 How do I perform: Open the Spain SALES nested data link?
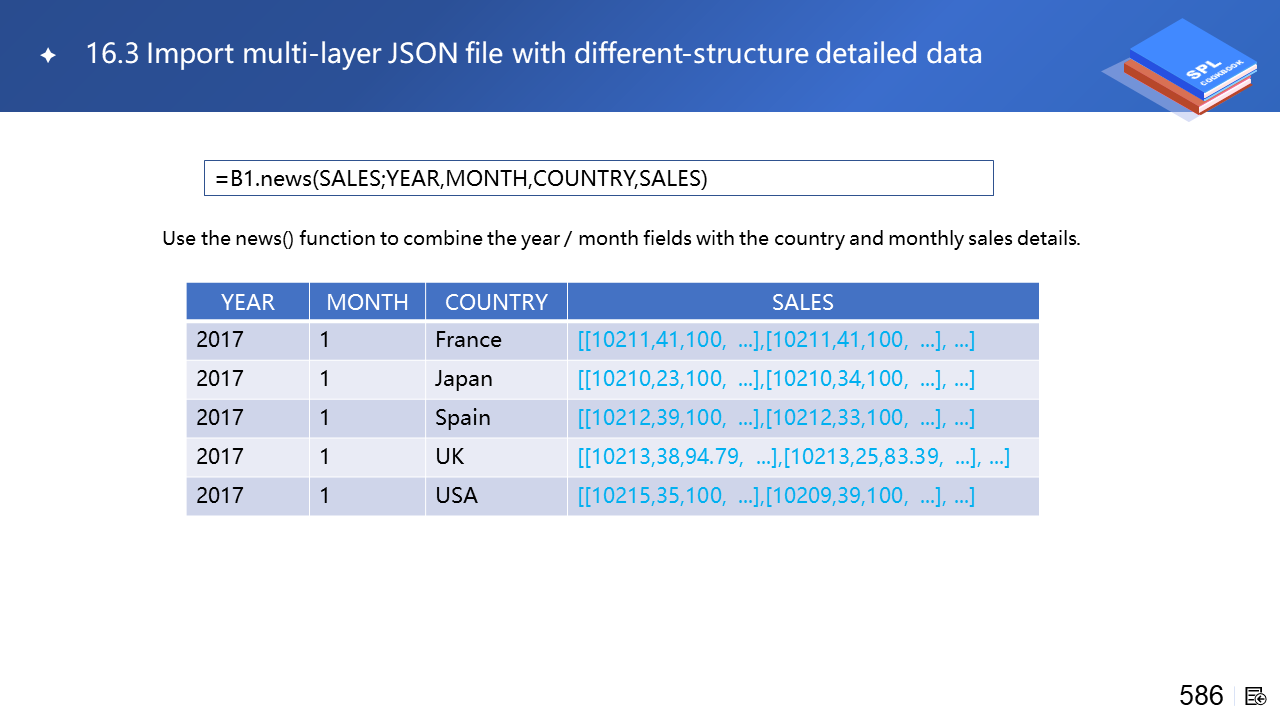776,418
